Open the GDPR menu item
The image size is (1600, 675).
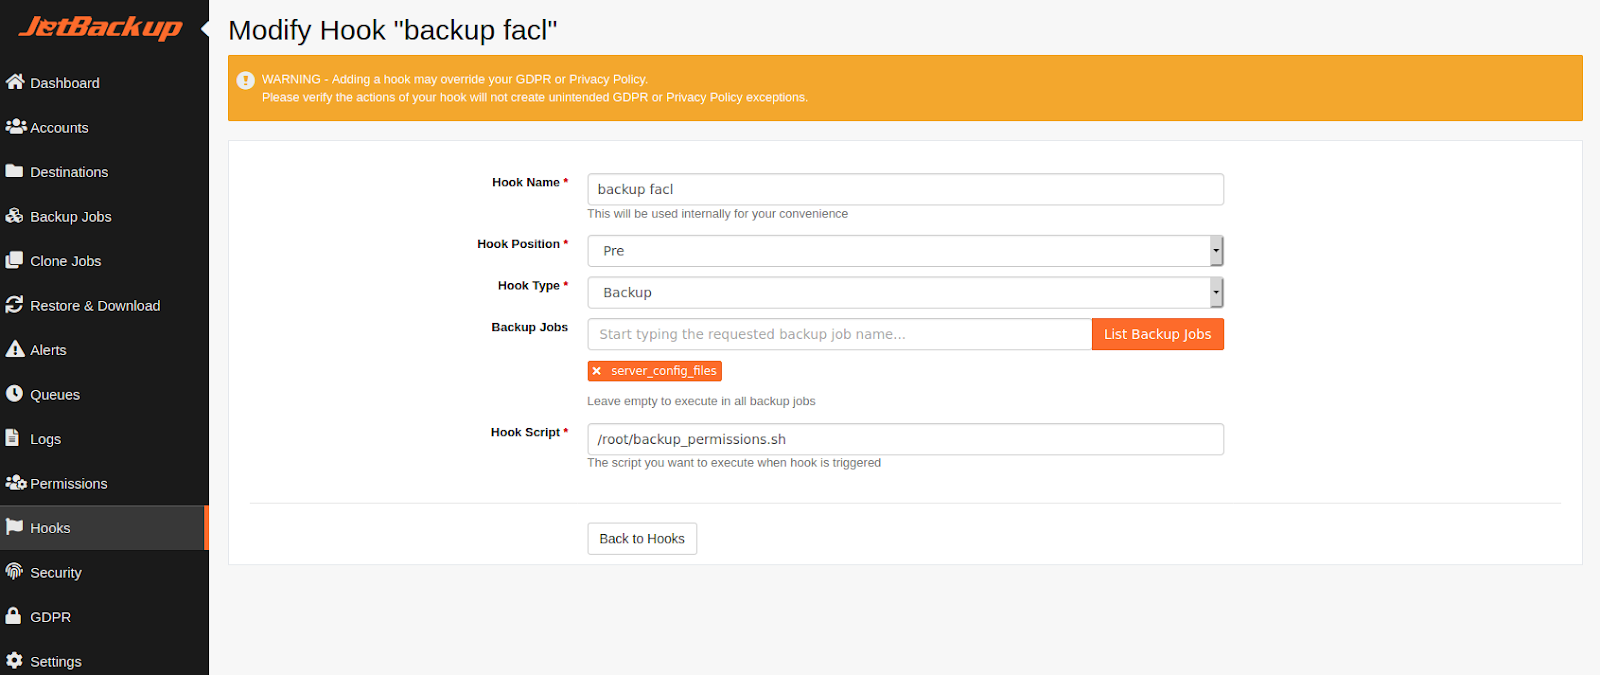(x=104, y=616)
